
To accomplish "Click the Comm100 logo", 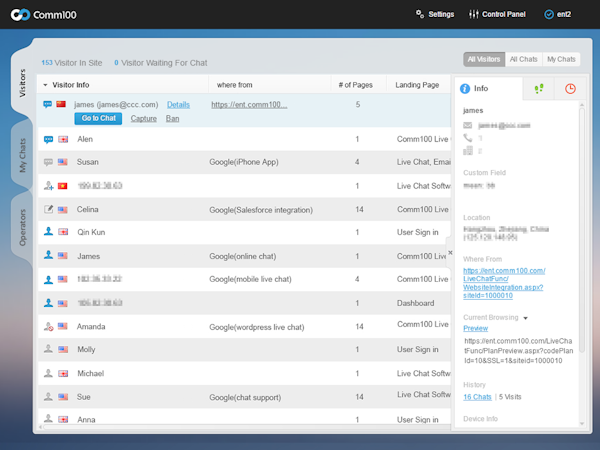I will point(43,15).
